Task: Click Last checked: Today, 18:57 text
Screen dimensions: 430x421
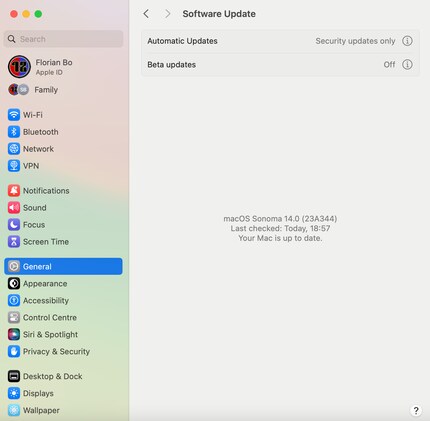Action: click(x=280, y=228)
